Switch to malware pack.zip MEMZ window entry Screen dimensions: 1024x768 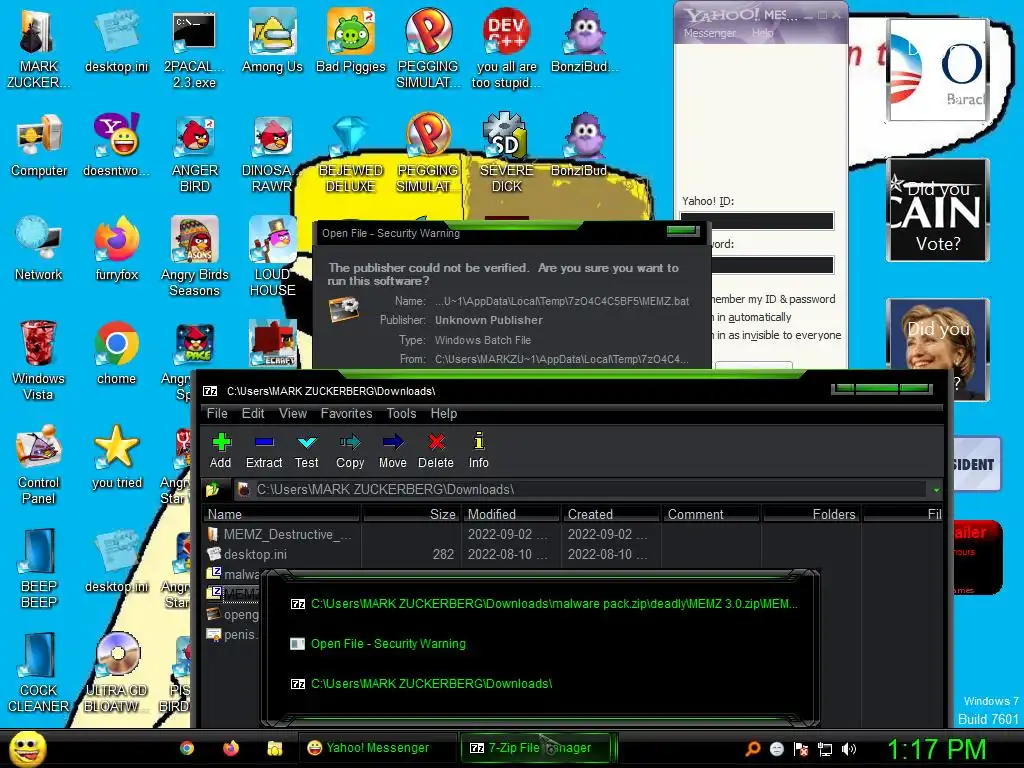[x=543, y=603]
